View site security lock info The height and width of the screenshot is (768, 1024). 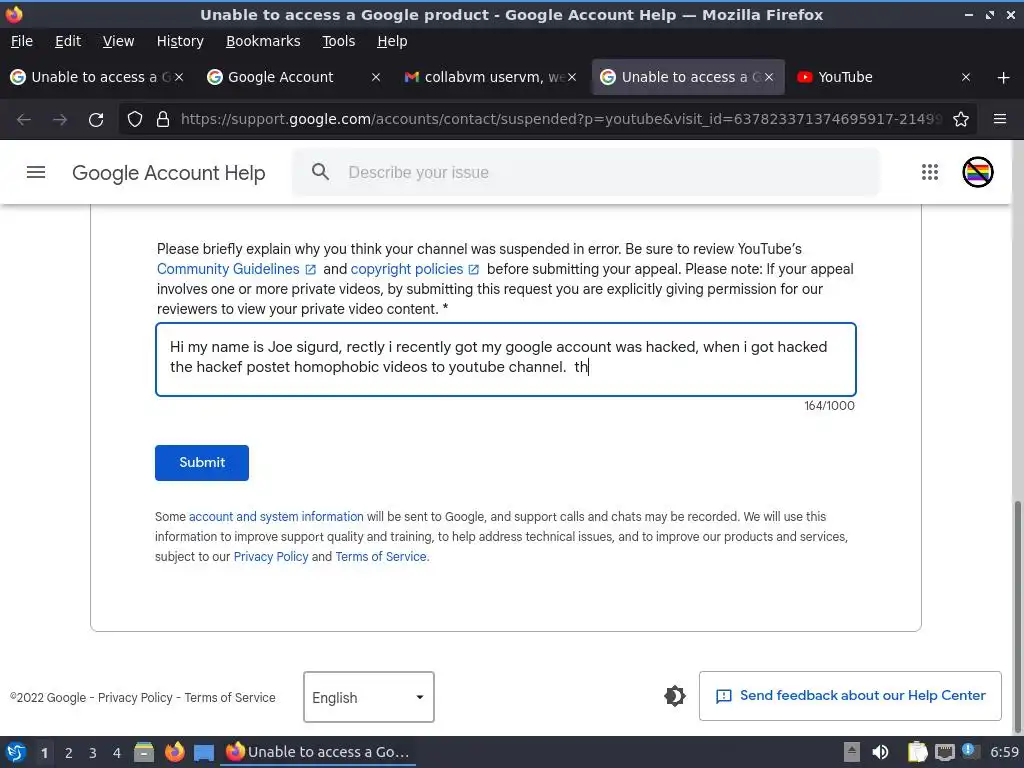(x=163, y=120)
